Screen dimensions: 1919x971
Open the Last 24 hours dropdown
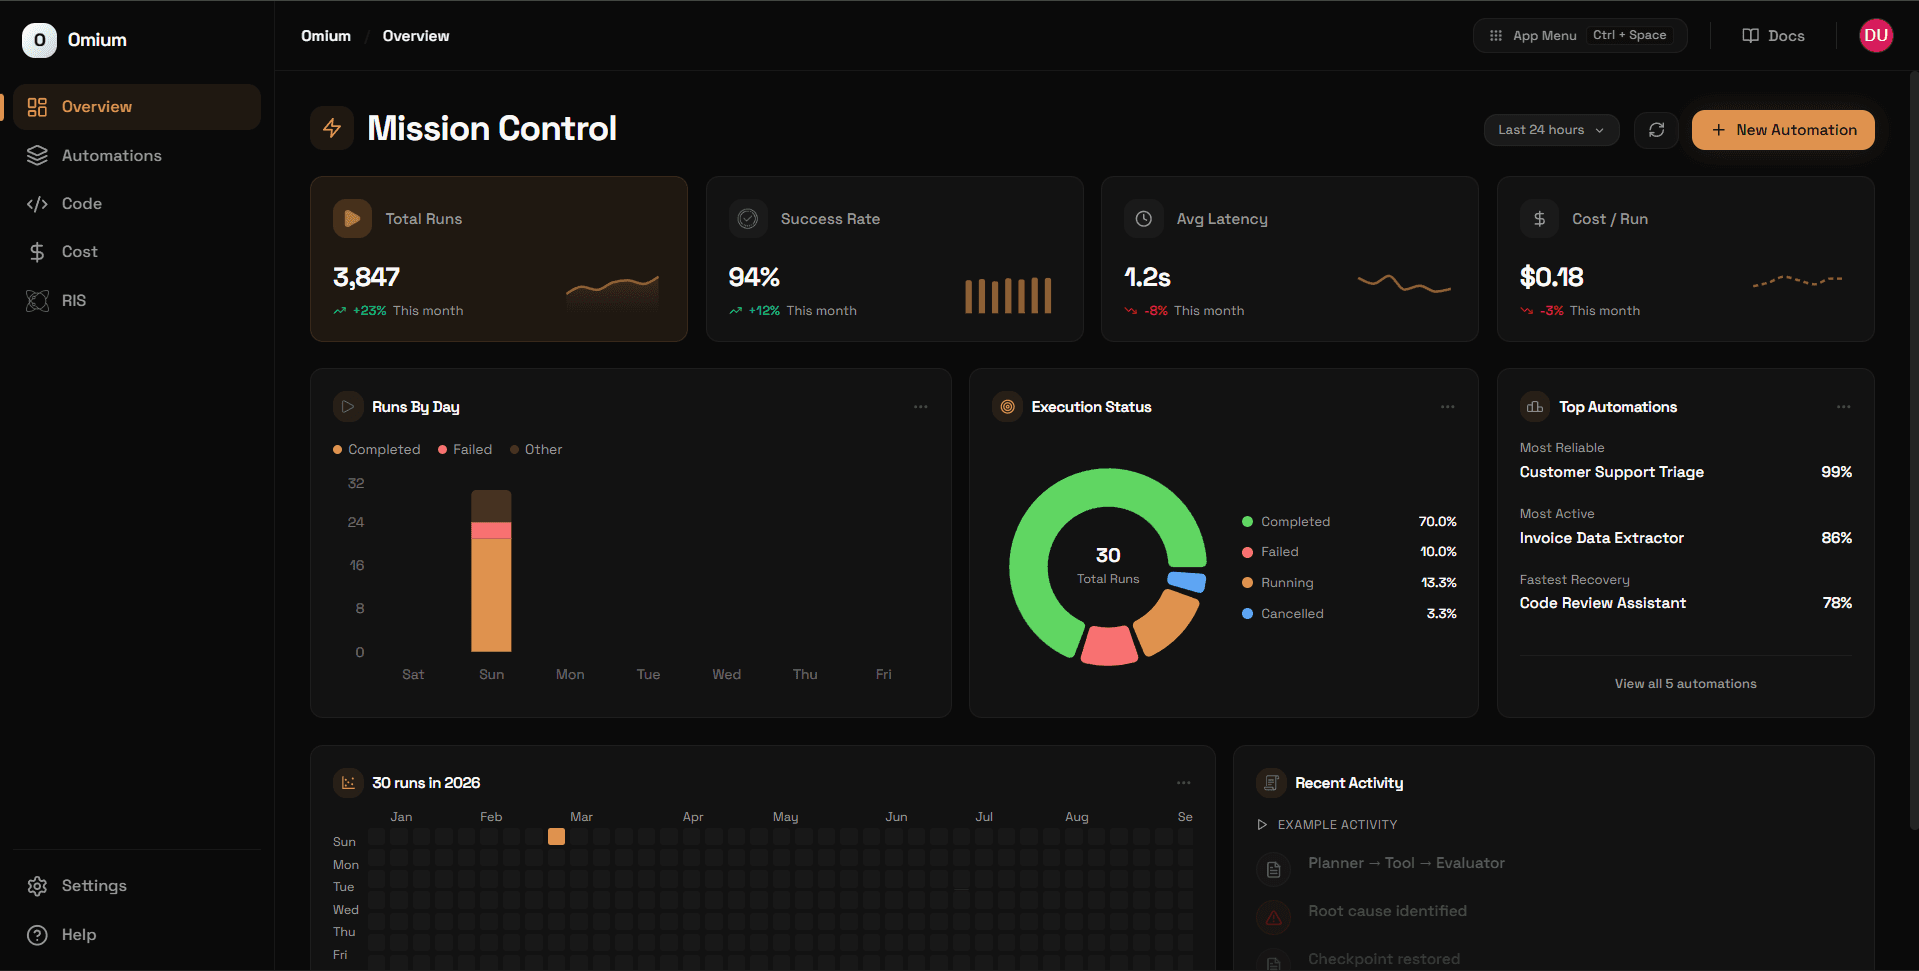pos(1551,130)
